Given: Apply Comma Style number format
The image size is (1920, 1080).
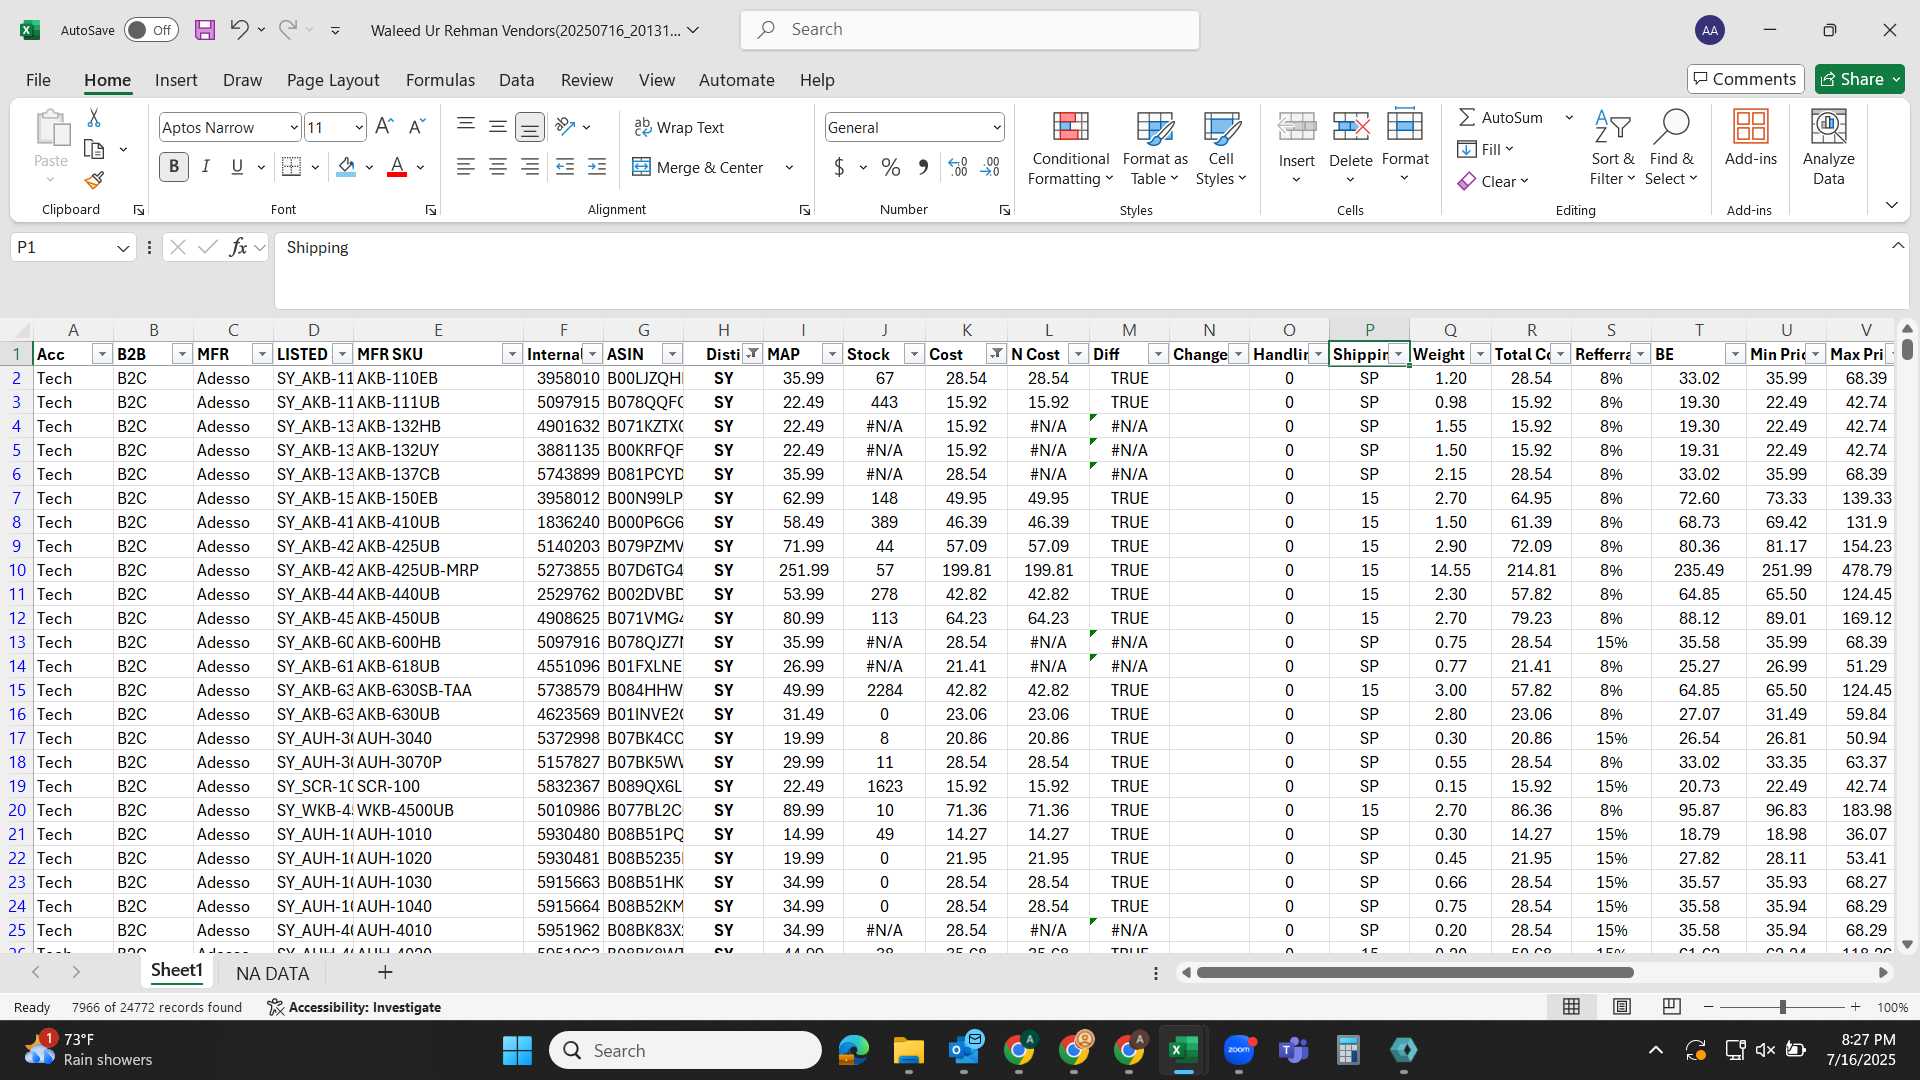Looking at the screenshot, I should [x=923, y=167].
